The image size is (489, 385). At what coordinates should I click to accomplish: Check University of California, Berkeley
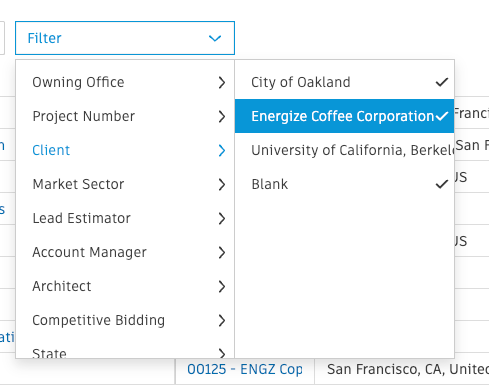344,150
